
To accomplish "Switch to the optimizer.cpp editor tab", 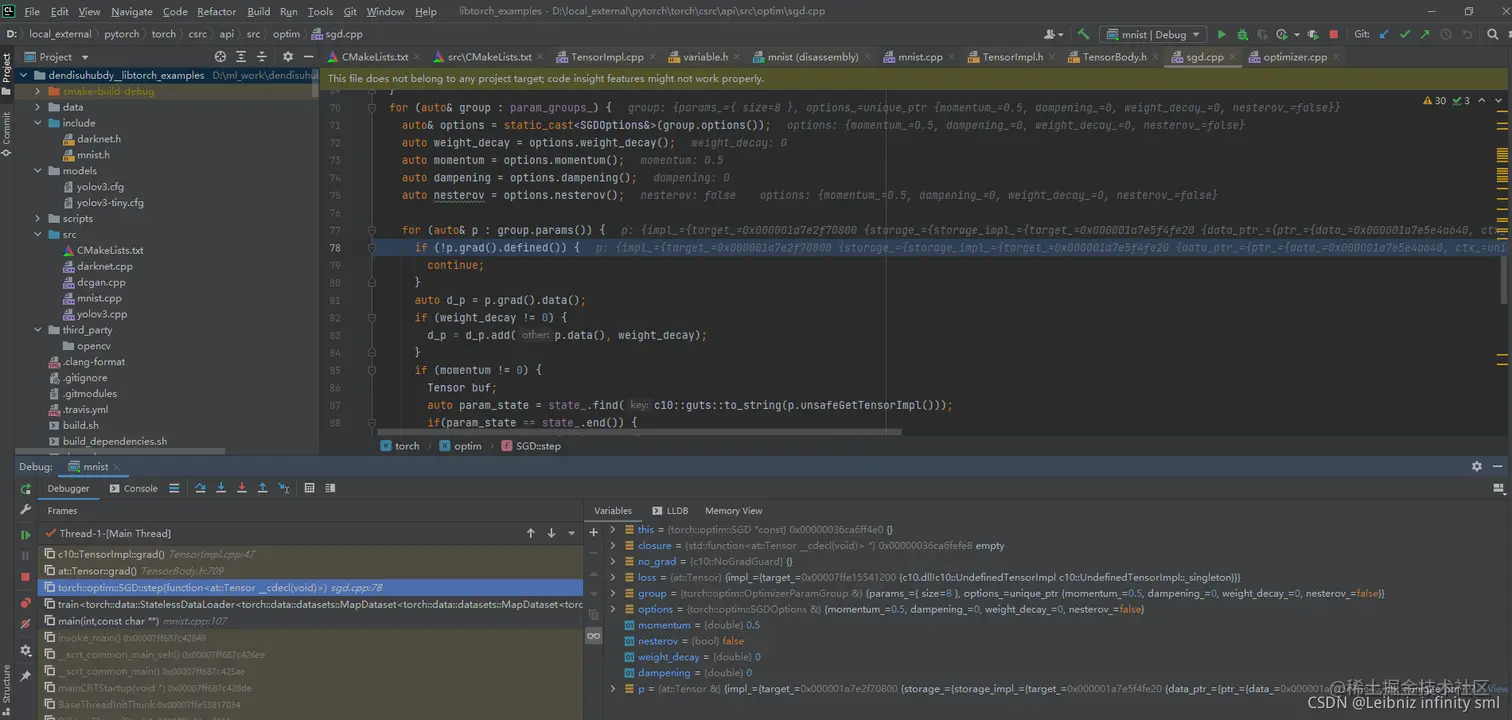I will pos(1295,57).
